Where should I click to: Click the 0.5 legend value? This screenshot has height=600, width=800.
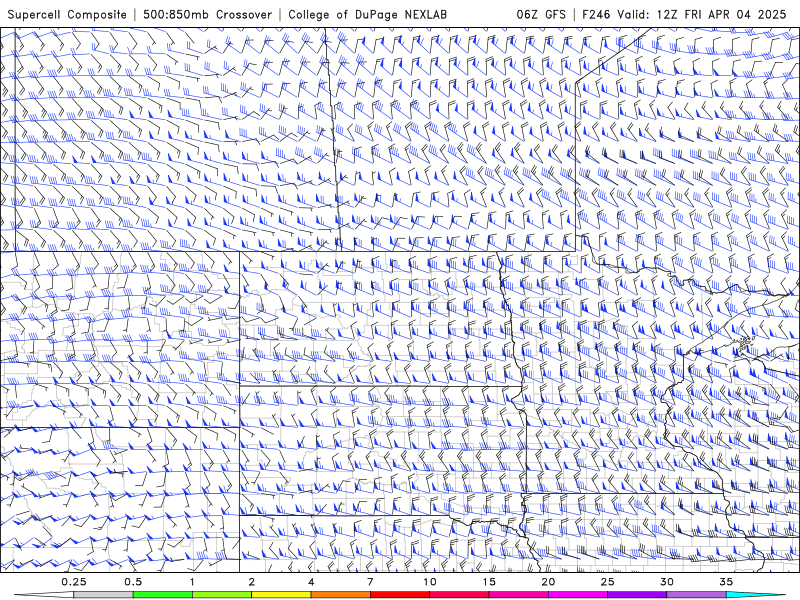133,582
